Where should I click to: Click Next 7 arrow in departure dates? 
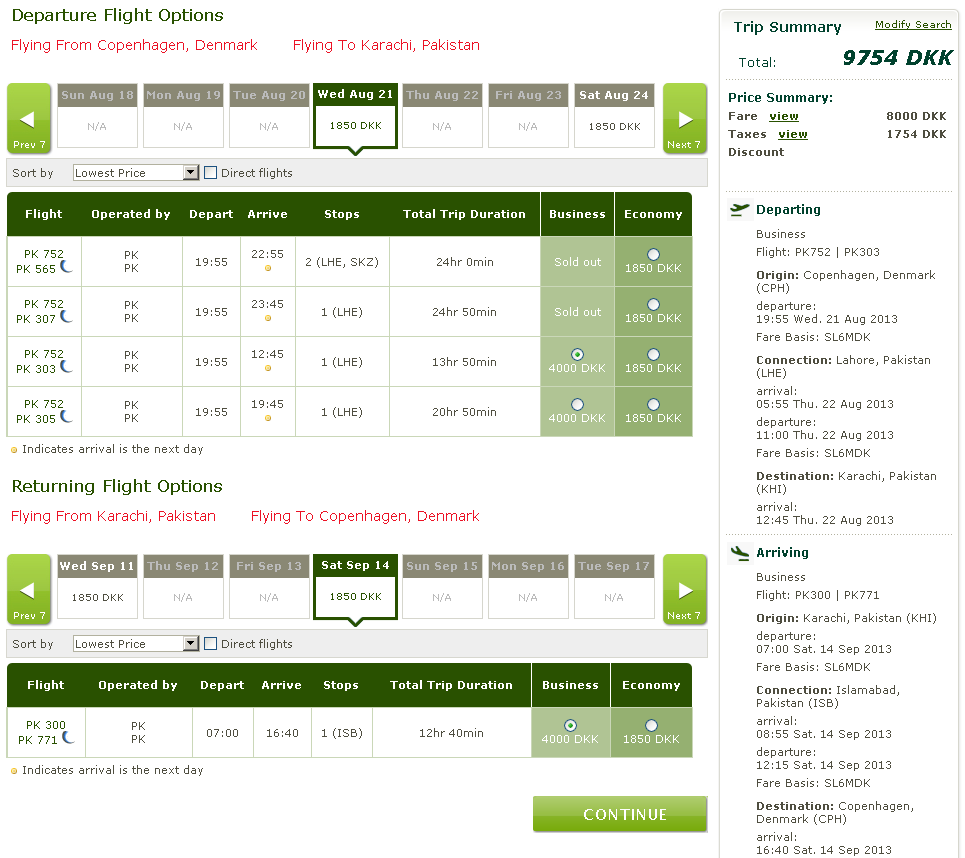click(684, 120)
